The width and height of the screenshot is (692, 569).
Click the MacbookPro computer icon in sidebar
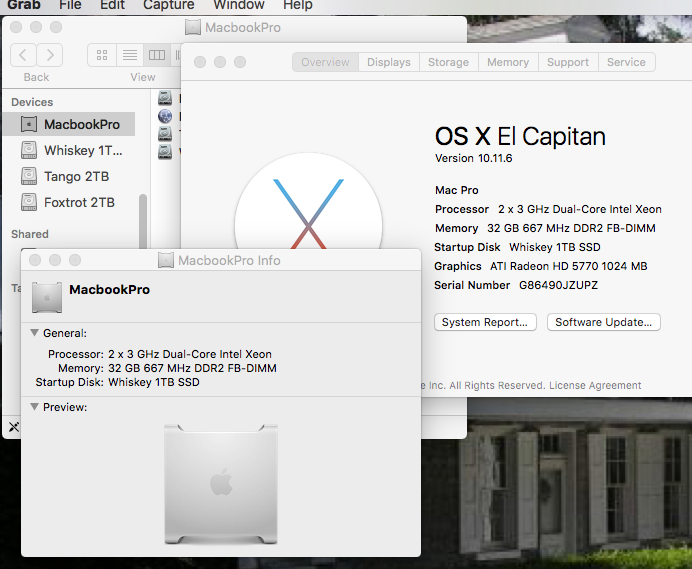click(29, 124)
